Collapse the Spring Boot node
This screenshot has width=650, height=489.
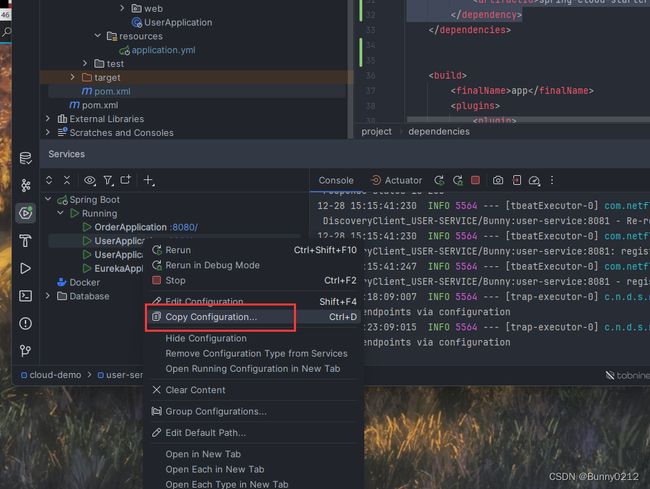tap(48, 199)
